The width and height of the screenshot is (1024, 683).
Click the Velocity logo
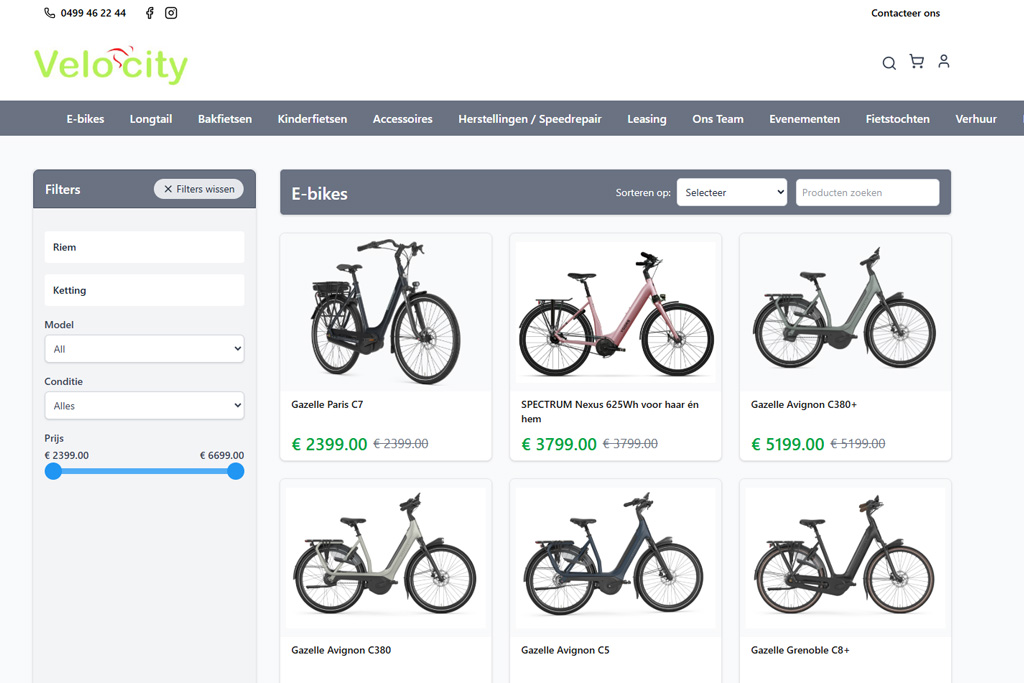pos(111,65)
